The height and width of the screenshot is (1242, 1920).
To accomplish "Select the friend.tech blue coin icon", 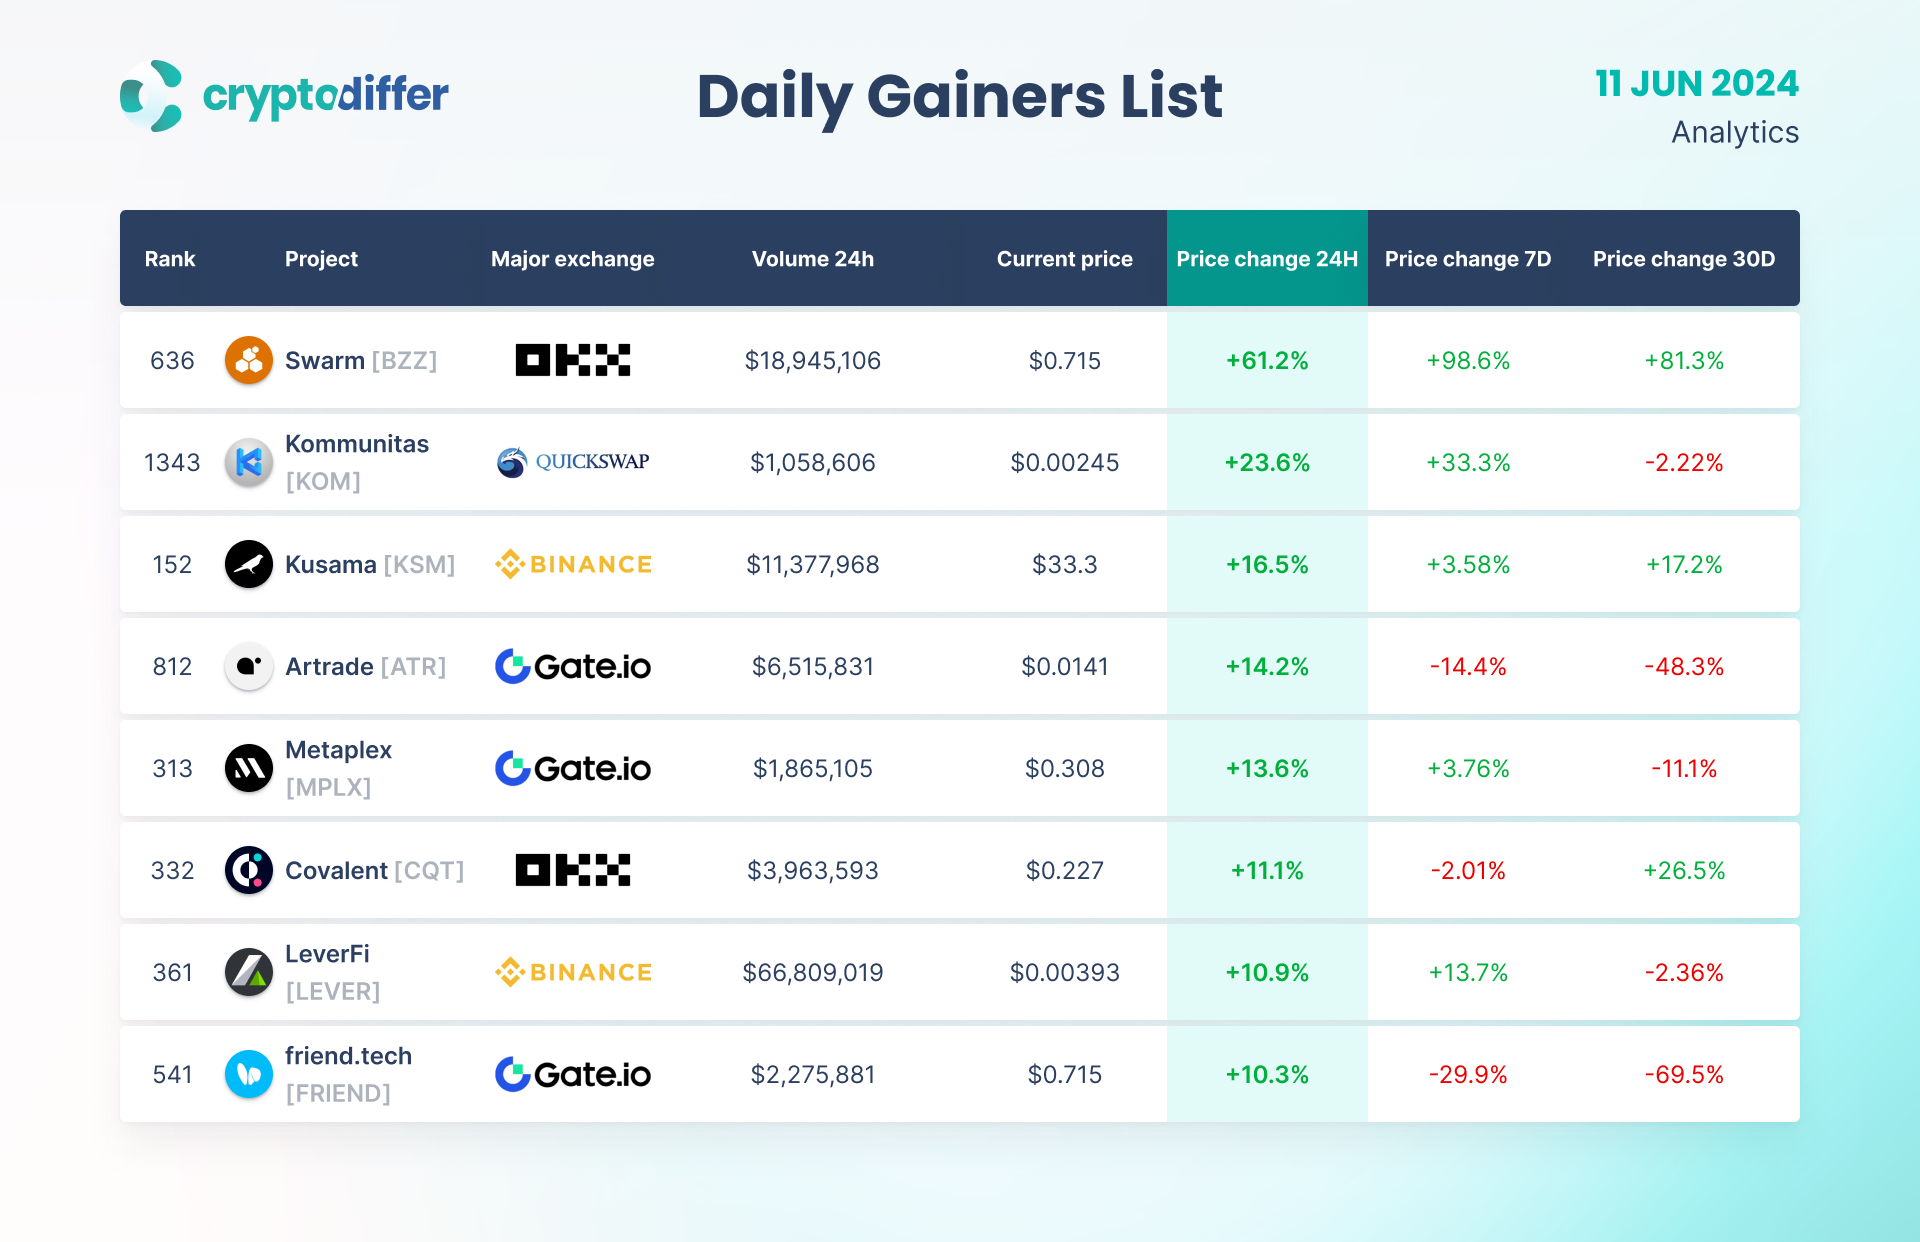I will click(x=249, y=1074).
